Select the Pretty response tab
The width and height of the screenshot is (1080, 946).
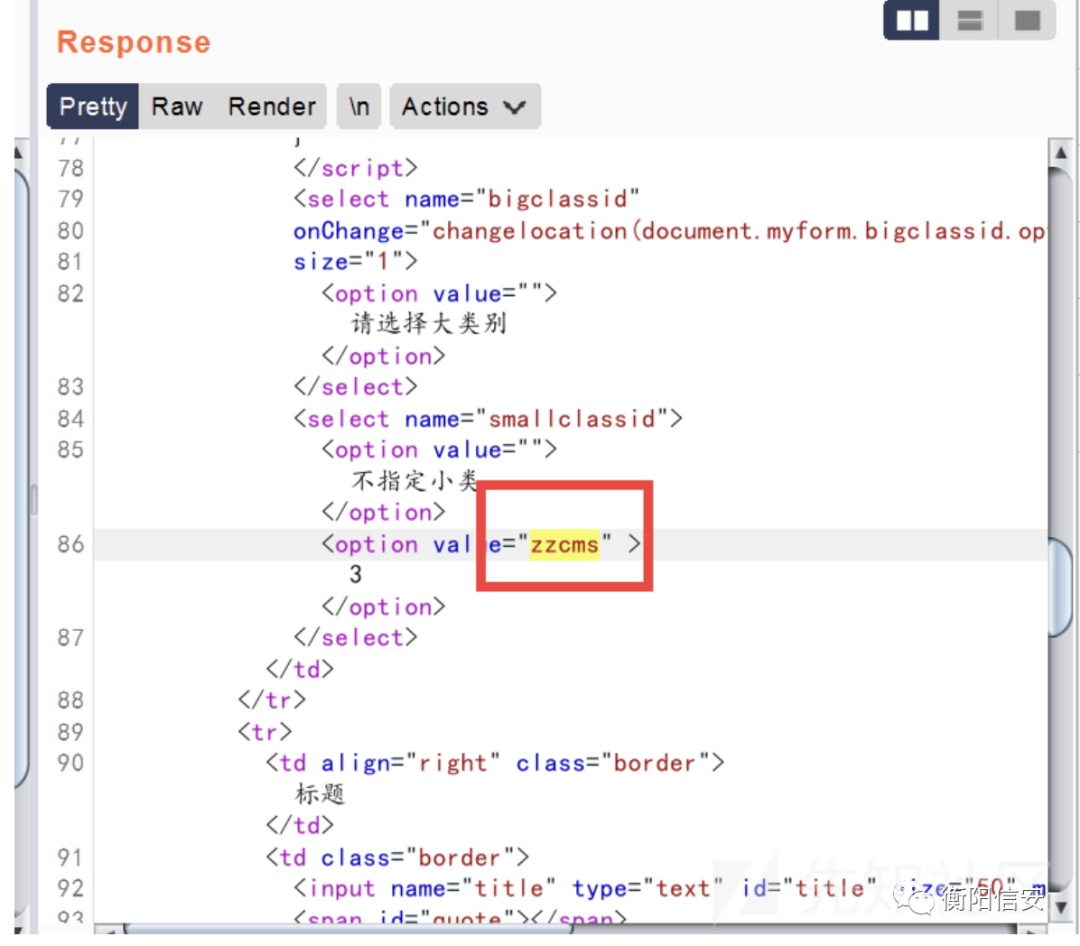click(93, 107)
